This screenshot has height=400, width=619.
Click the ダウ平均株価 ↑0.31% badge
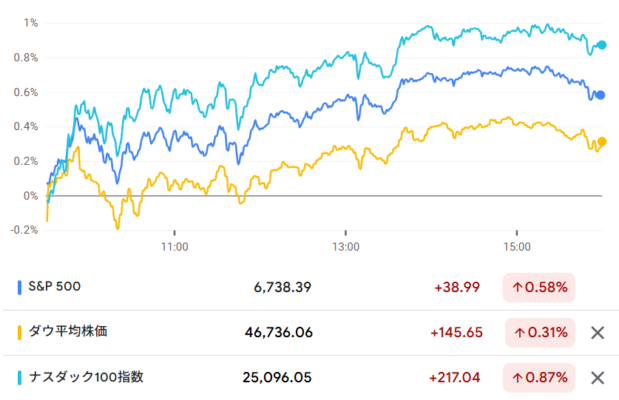539,332
